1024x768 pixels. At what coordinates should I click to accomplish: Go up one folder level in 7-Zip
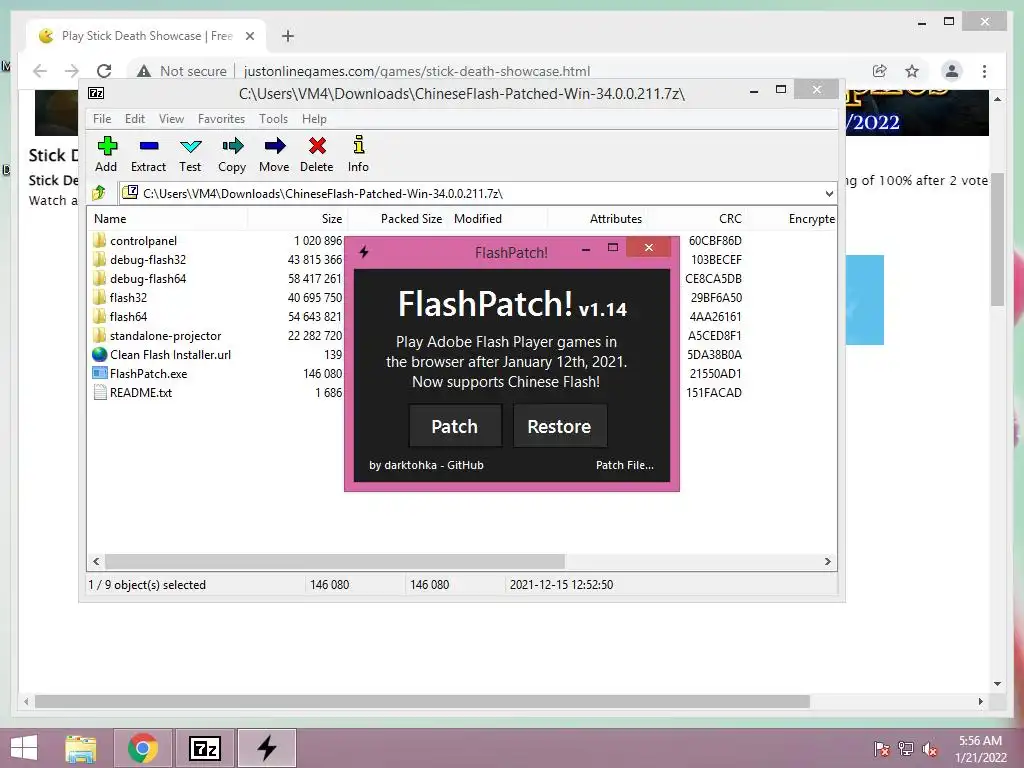point(99,193)
